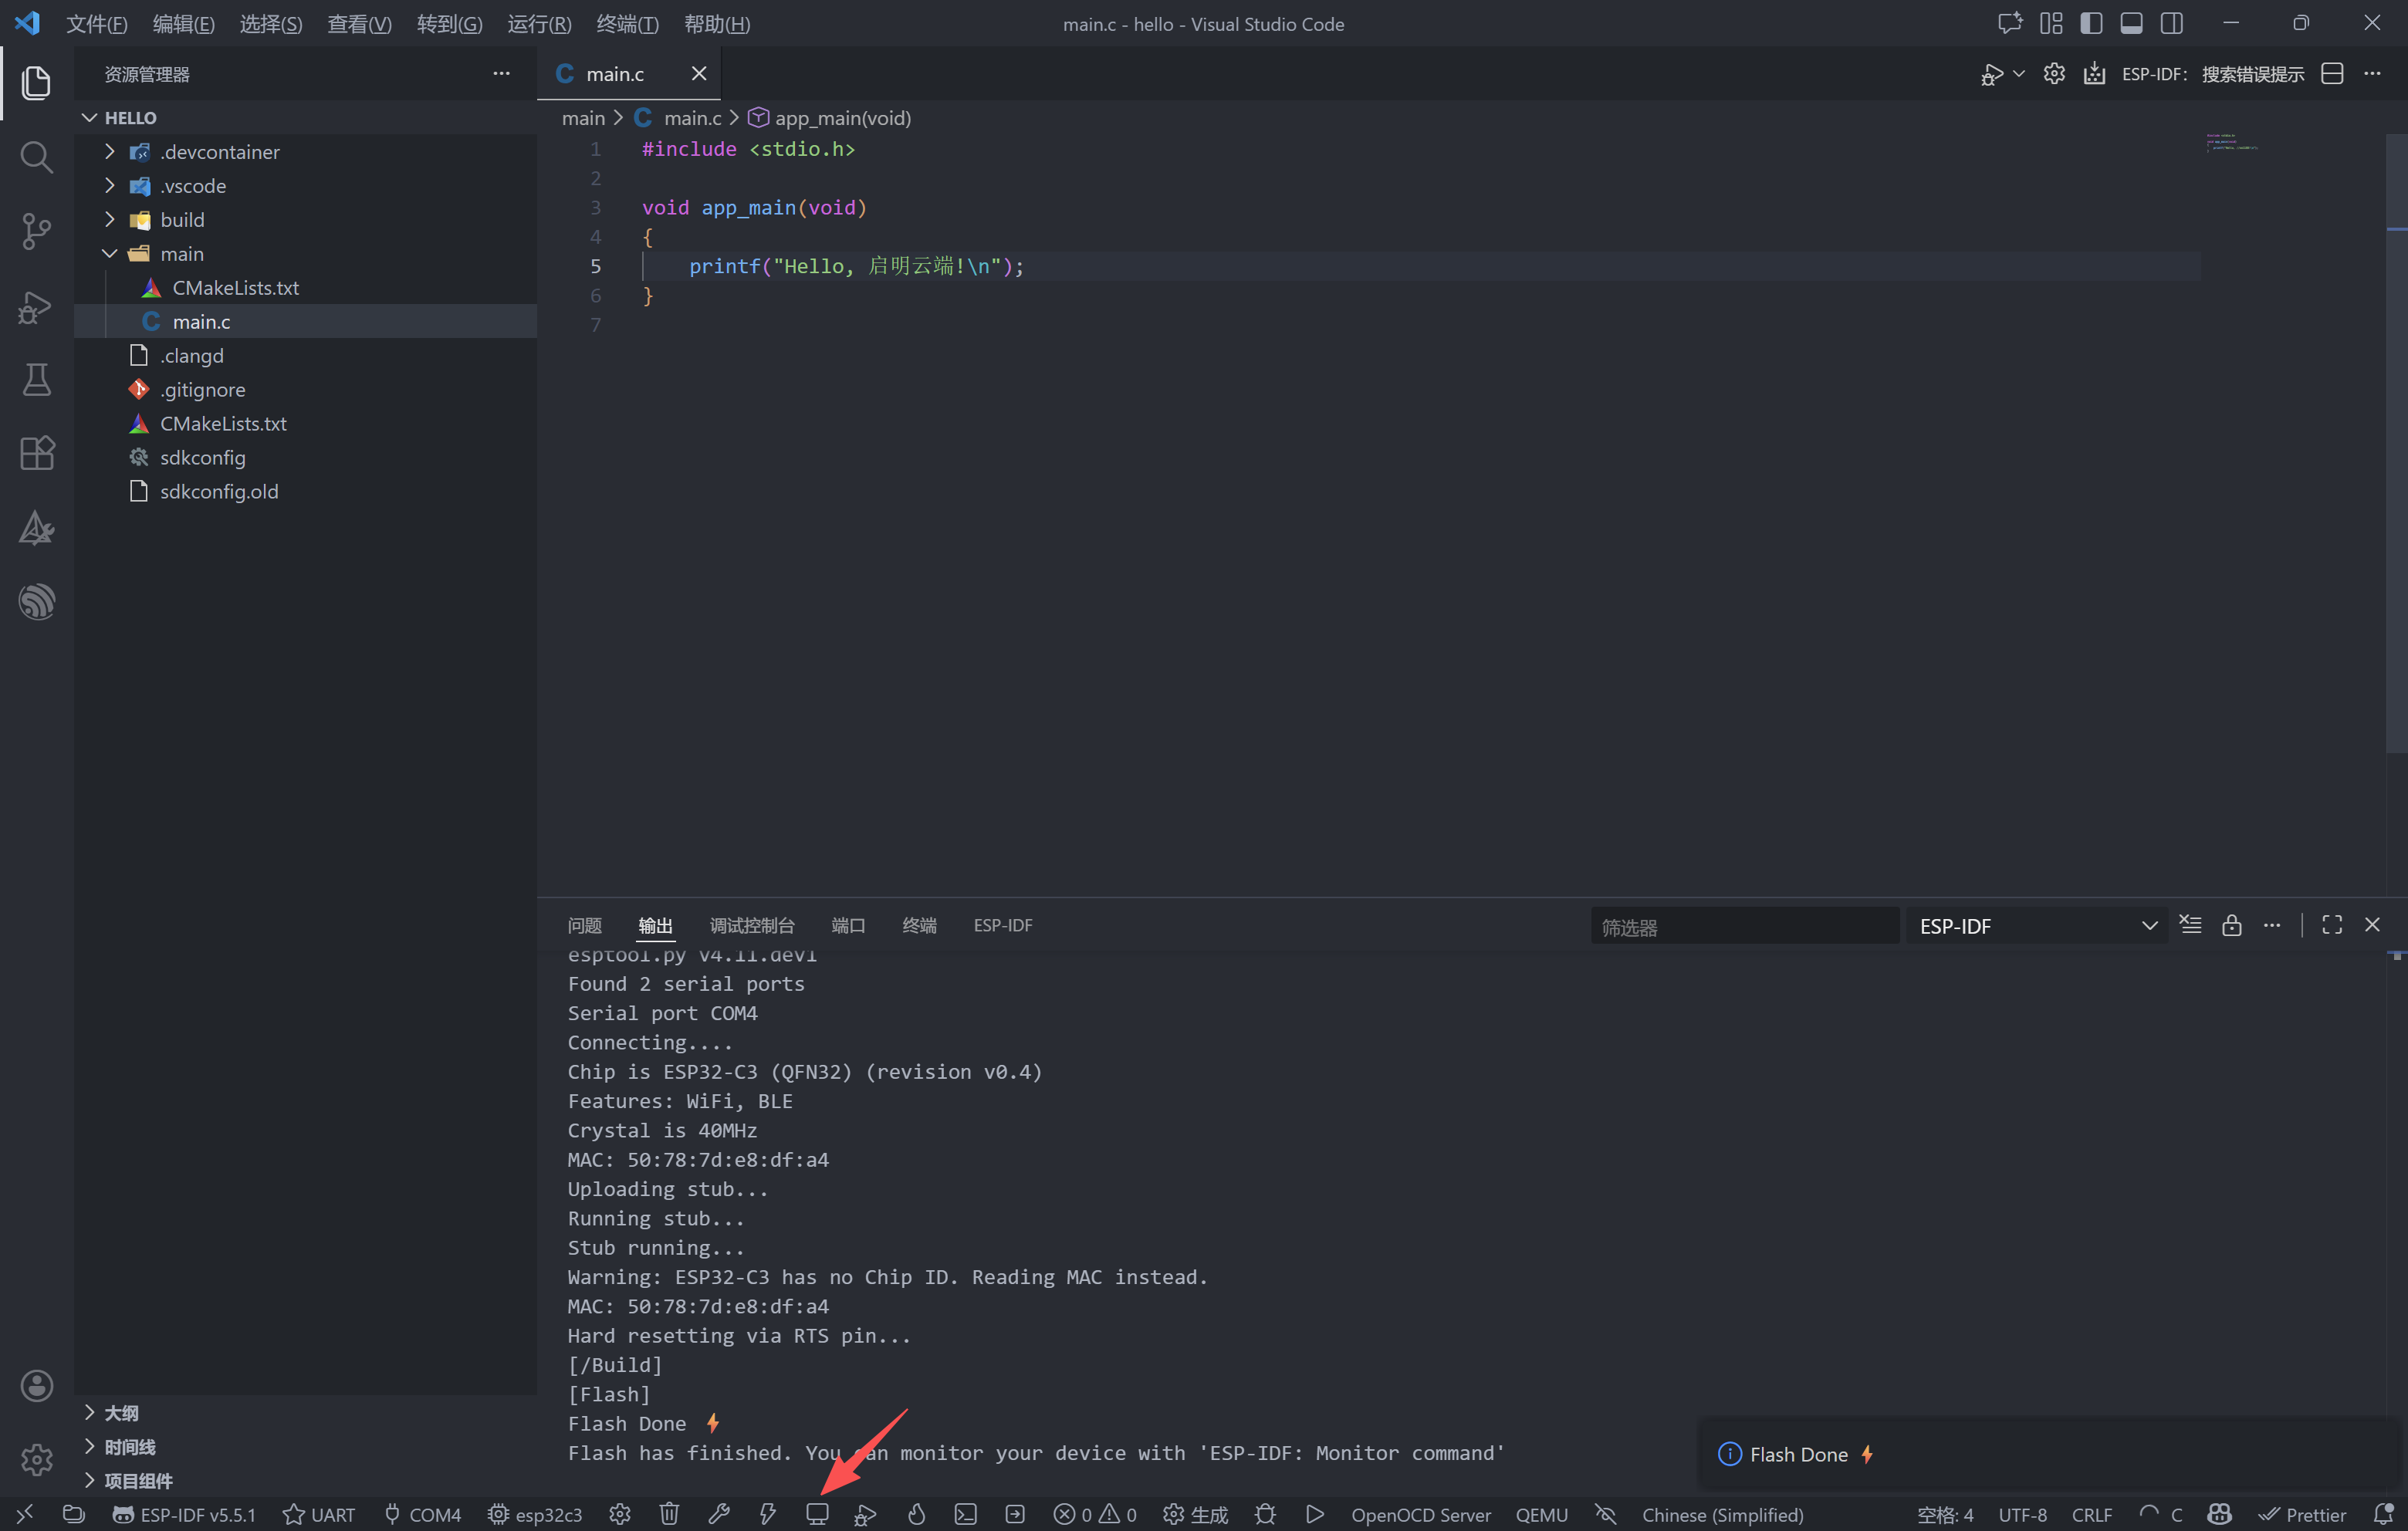Click the esp32c3 target selector

[535, 1514]
